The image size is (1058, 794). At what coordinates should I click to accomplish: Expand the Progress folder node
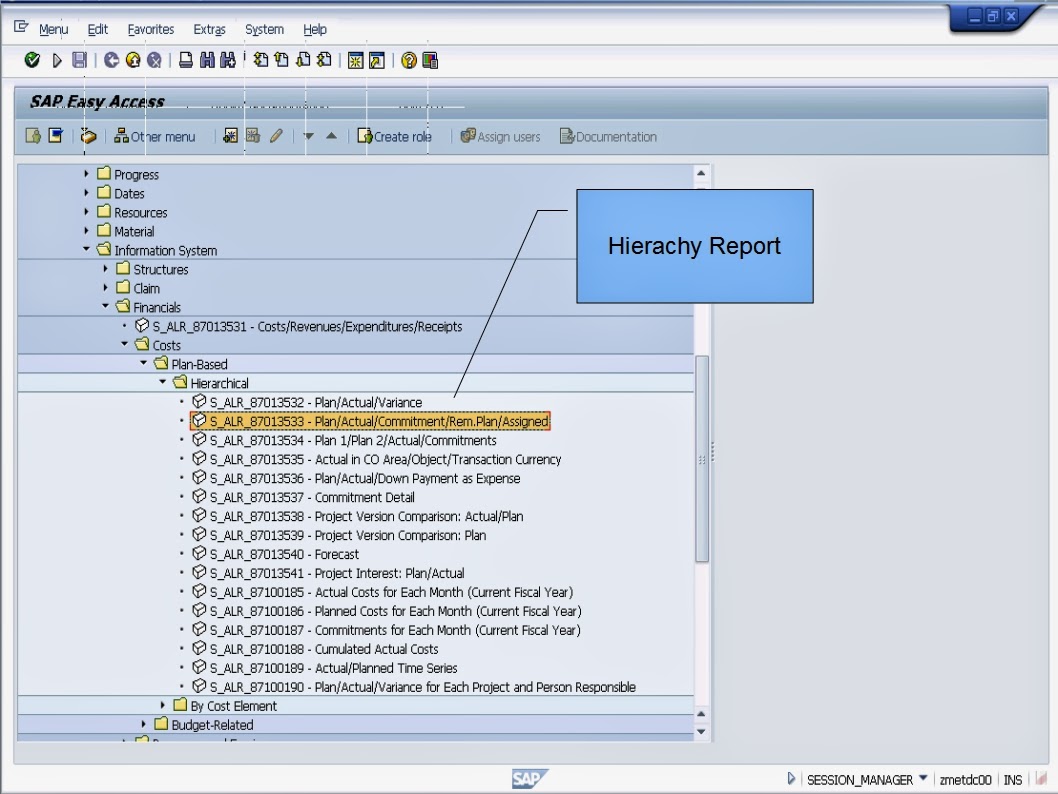click(84, 173)
